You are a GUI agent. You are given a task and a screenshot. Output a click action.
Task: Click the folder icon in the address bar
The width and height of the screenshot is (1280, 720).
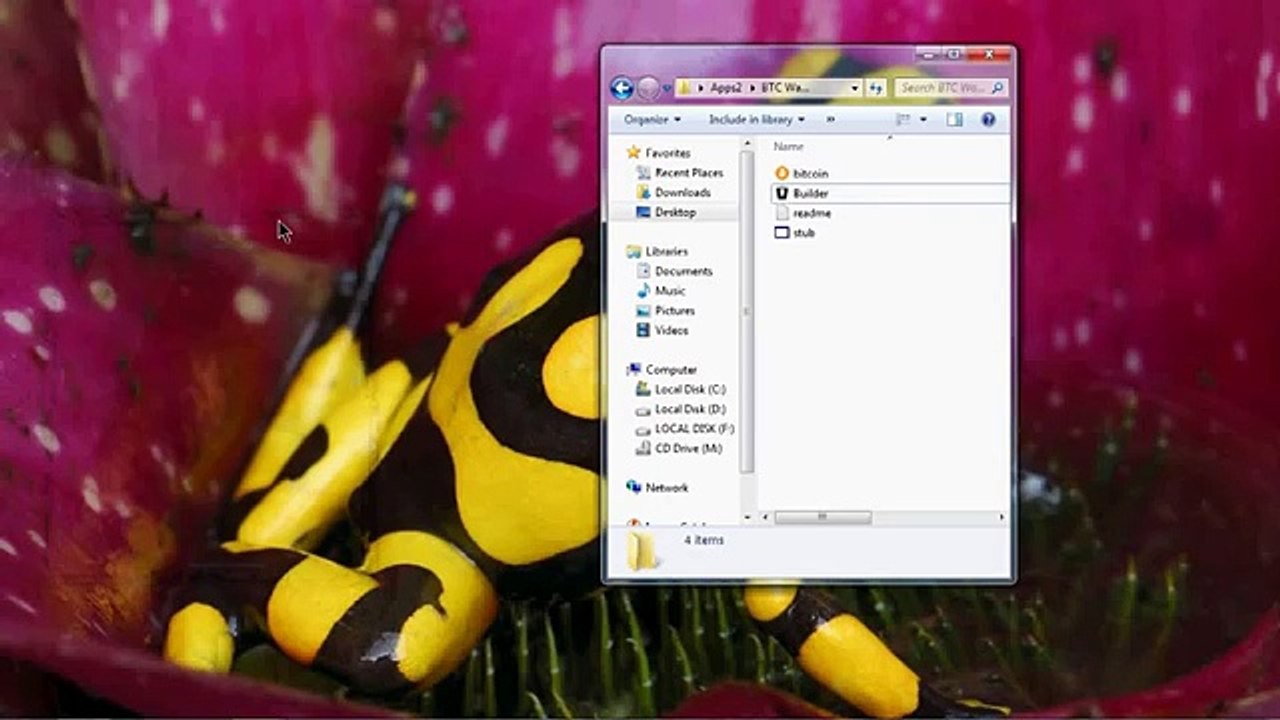(x=685, y=88)
